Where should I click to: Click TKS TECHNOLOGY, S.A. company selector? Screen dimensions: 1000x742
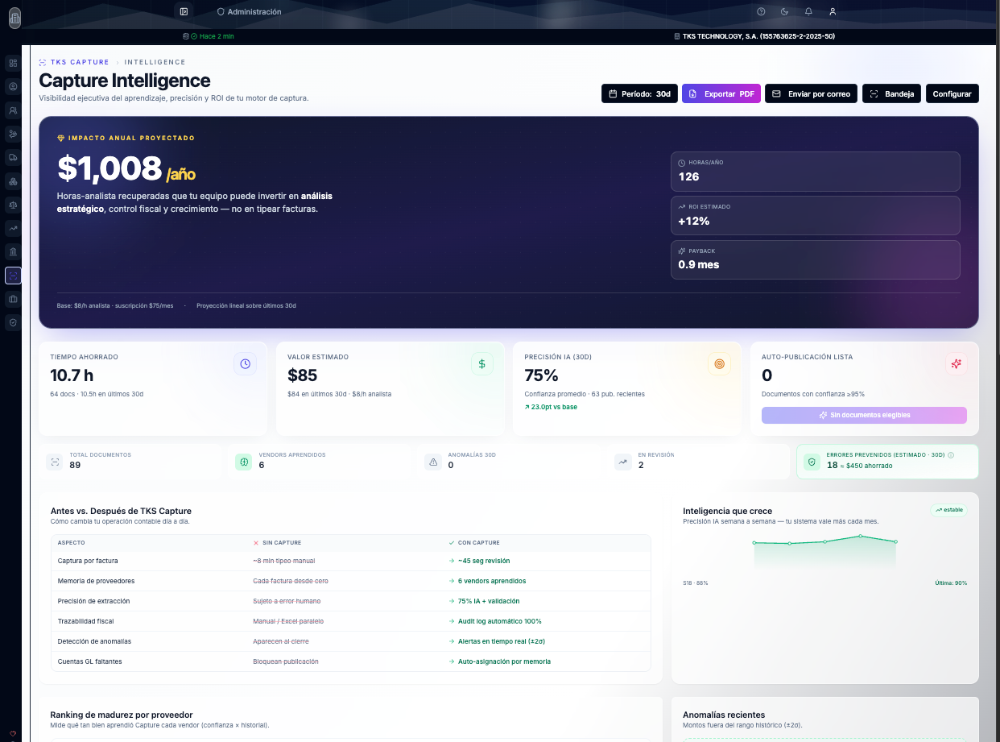(x=754, y=36)
